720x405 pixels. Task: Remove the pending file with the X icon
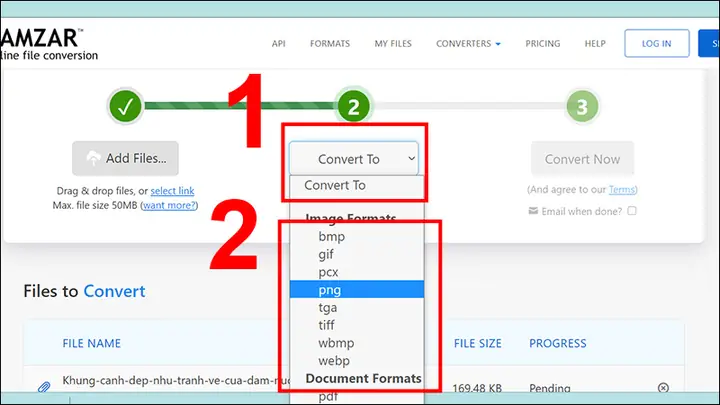(x=663, y=388)
